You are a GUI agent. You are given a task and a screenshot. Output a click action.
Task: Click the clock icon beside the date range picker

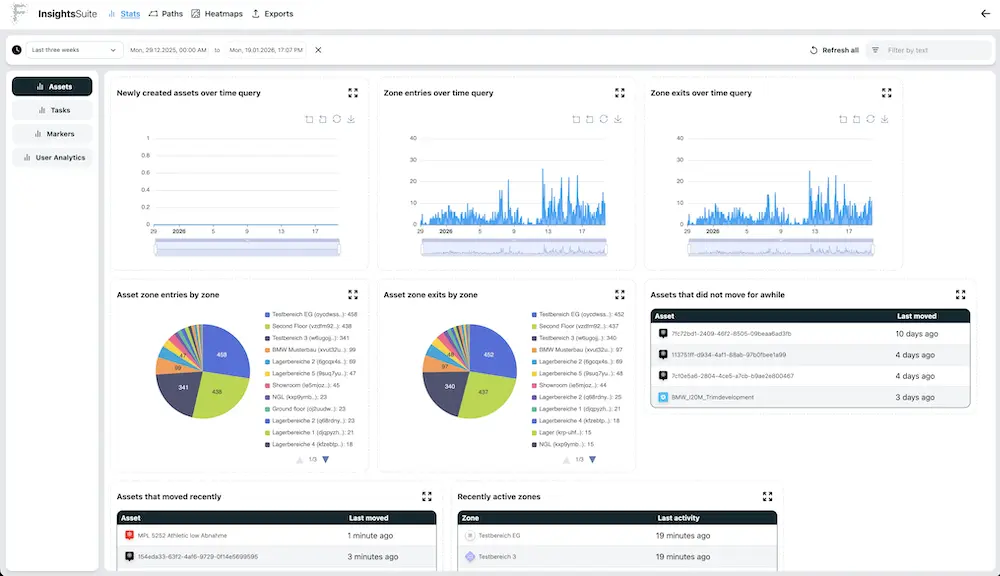point(16,48)
